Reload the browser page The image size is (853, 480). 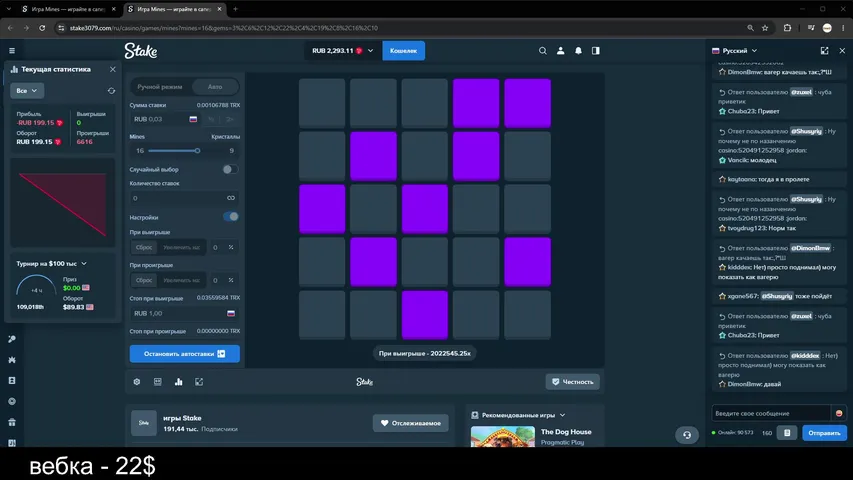pos(42,28)
